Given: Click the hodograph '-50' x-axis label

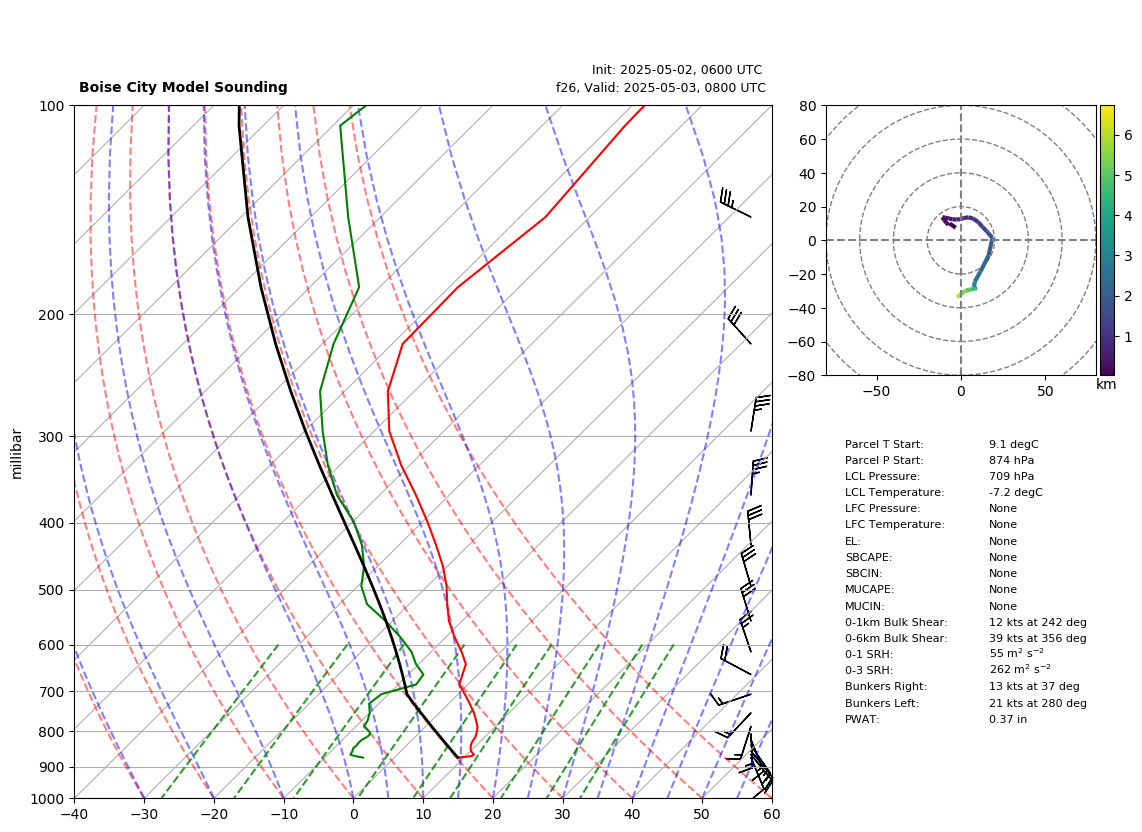Looking at the screenshot, I should click(x=876, y=391).
